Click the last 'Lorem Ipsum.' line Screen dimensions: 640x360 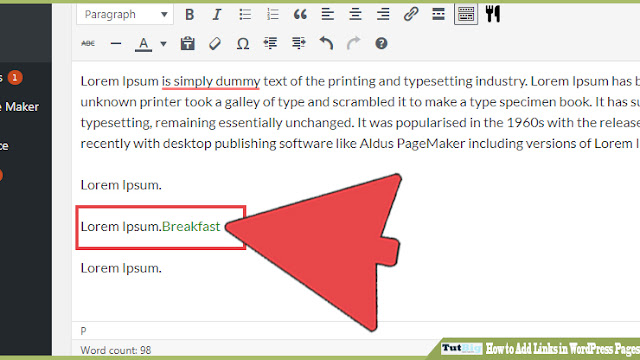click(121, 268)
